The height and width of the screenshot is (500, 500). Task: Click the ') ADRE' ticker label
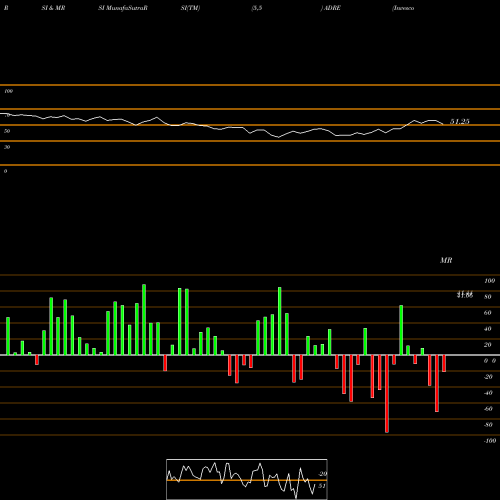pos(331,8)
